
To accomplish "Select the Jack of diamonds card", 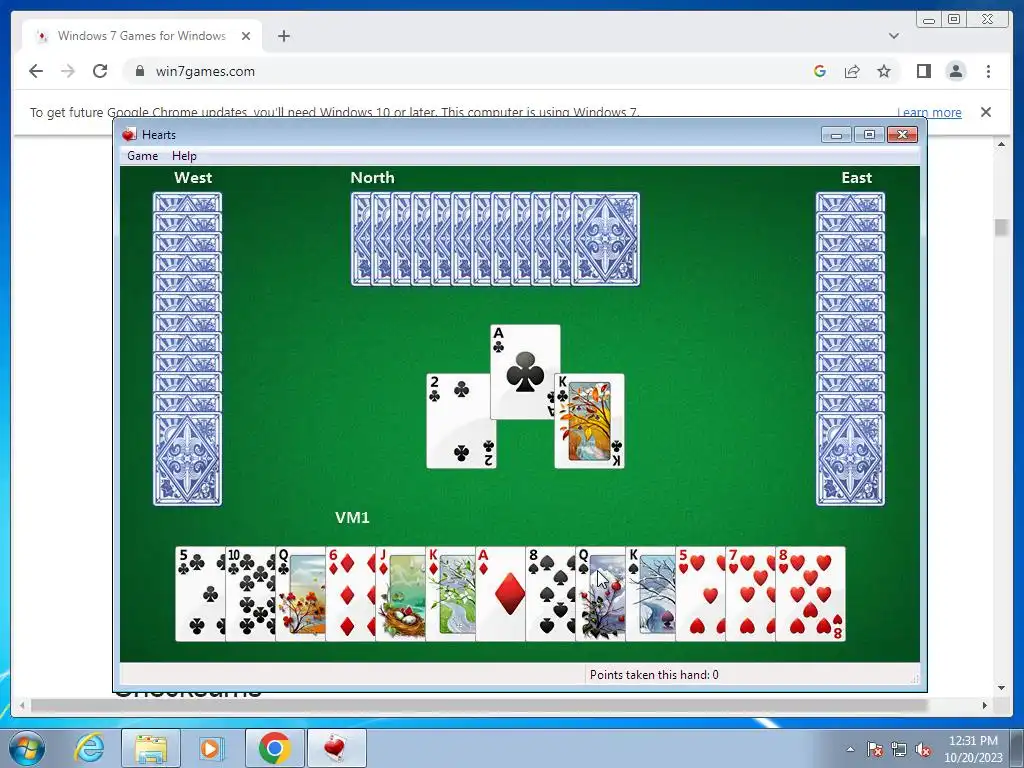I will pos(400,594).
